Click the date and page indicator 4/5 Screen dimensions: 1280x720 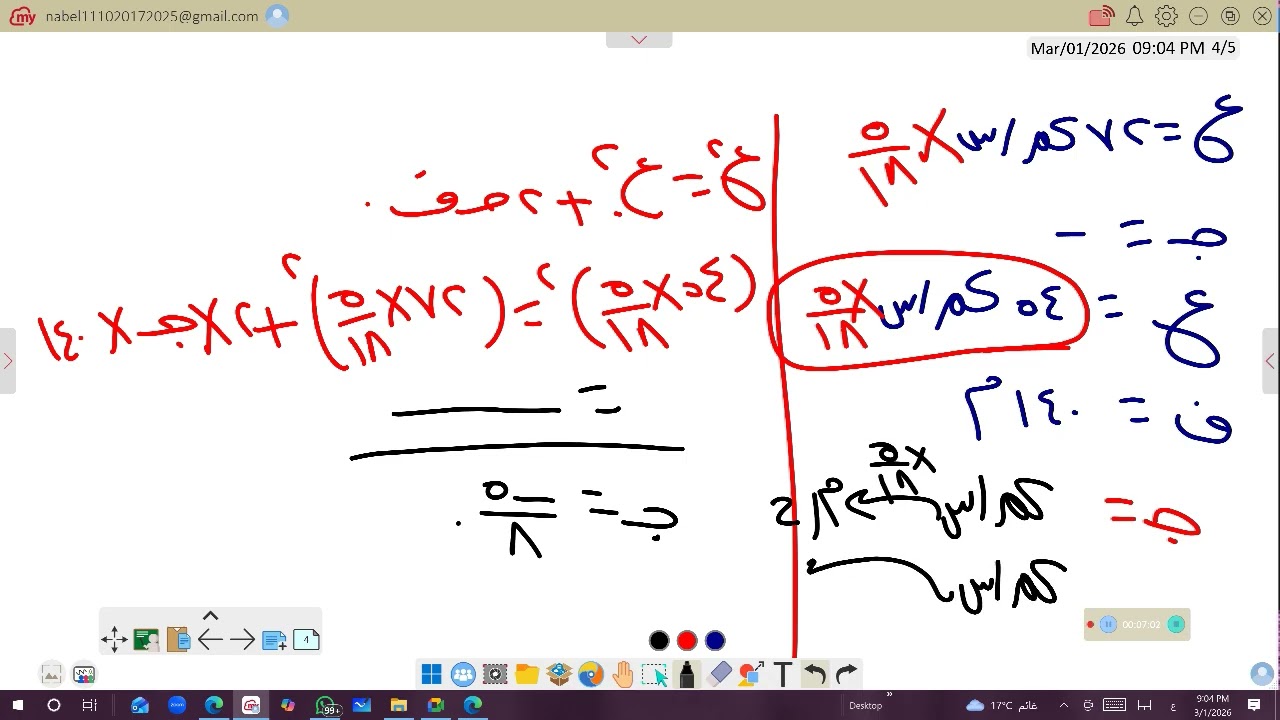[x=1133, y=48]
